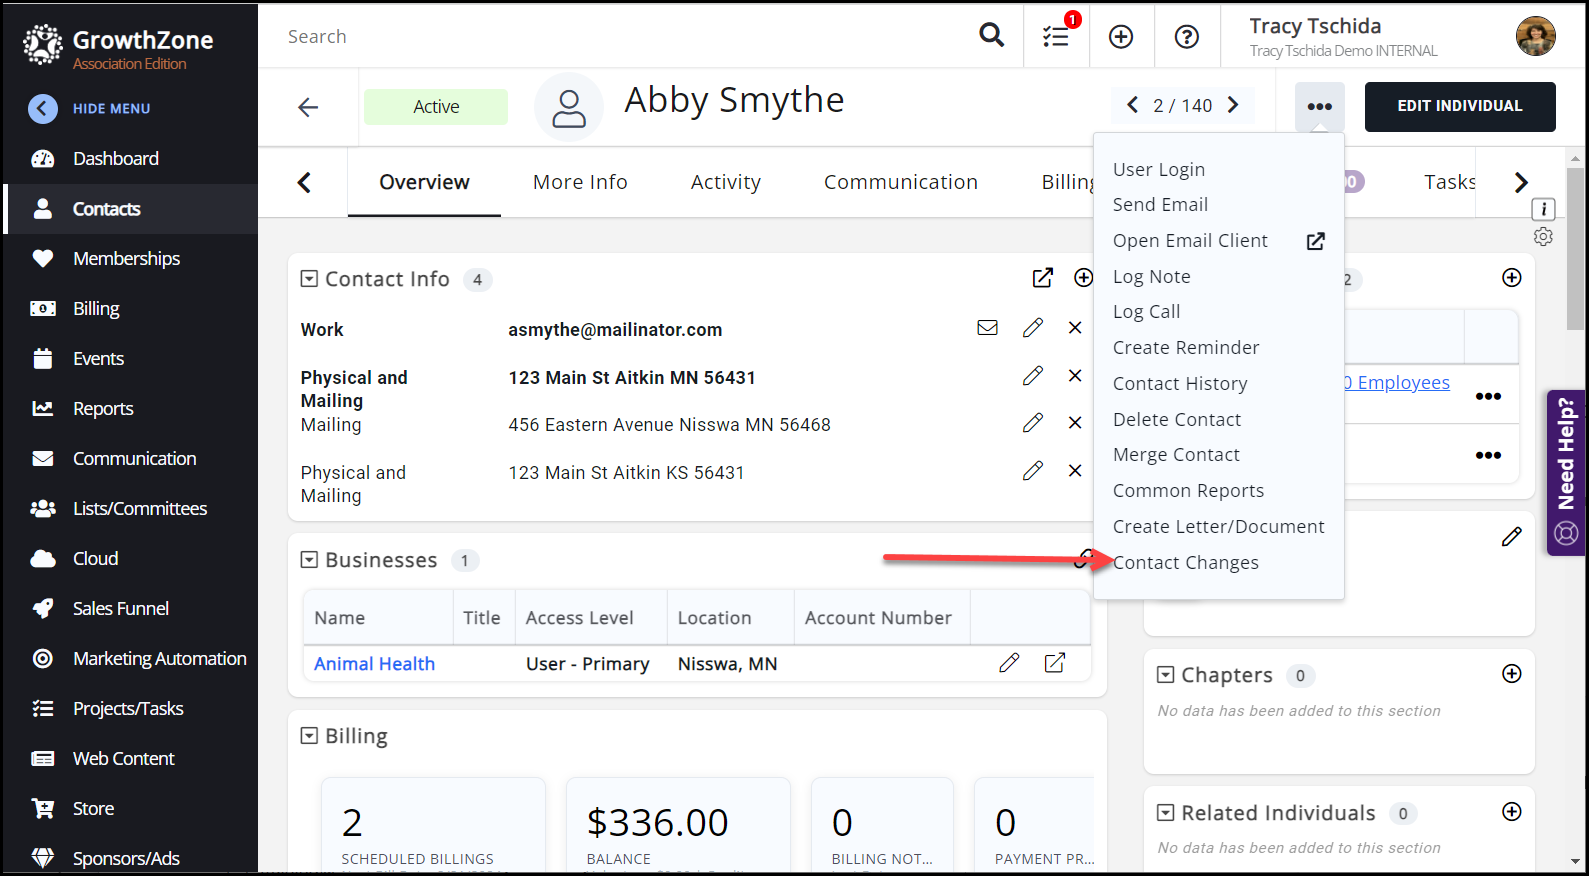Click the envelope icon beside work email
1589x876 pixels.
click(x=987, y=328)
